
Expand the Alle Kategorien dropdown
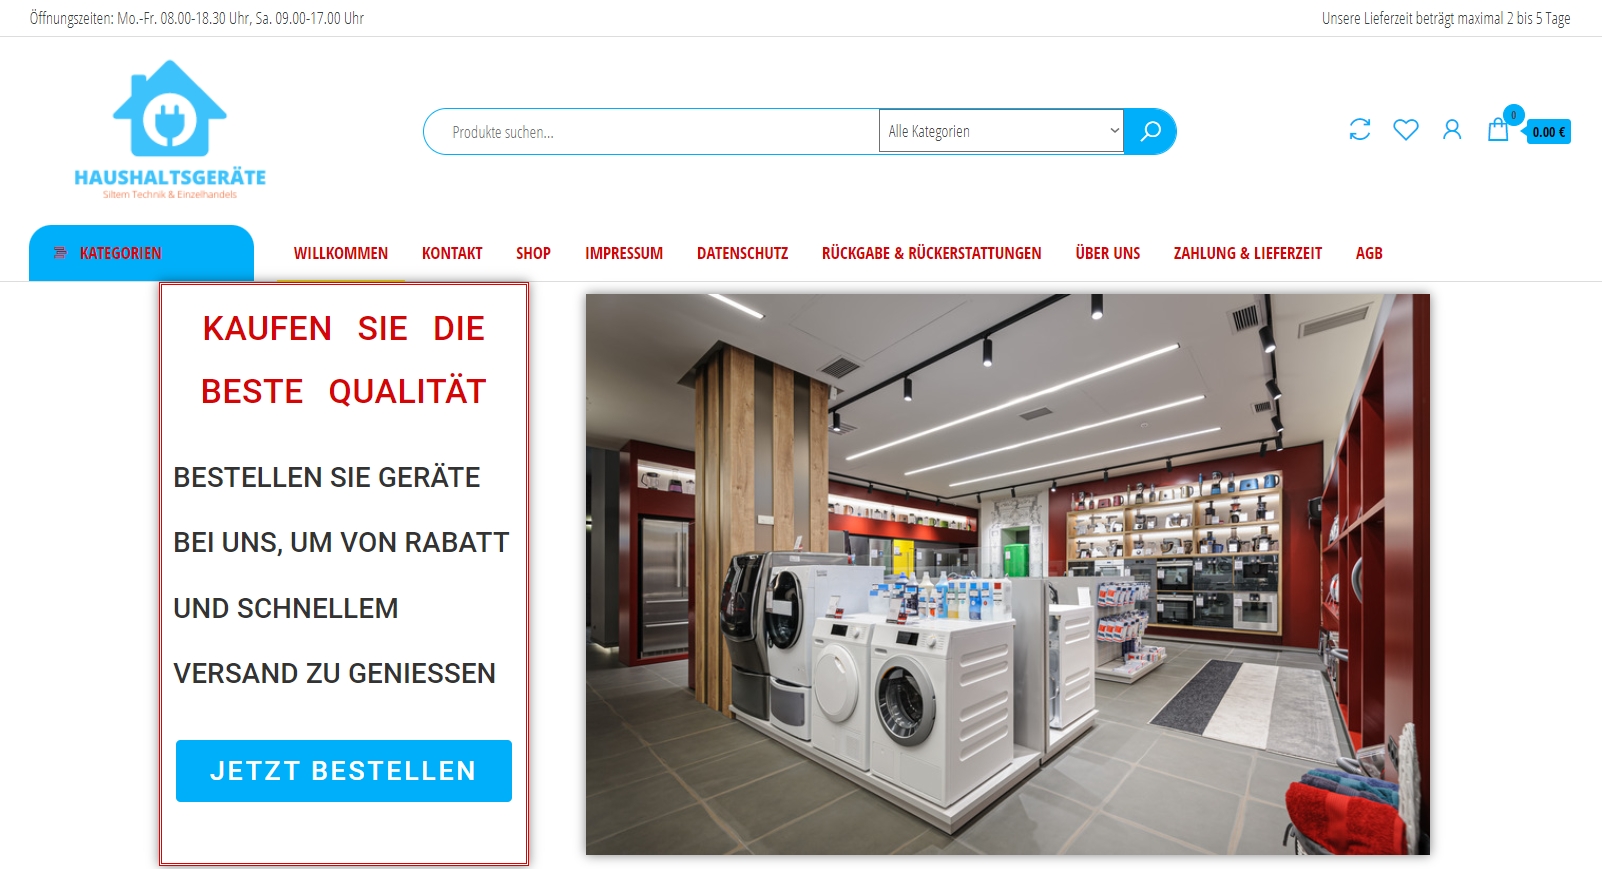[x=1001, y=131]
